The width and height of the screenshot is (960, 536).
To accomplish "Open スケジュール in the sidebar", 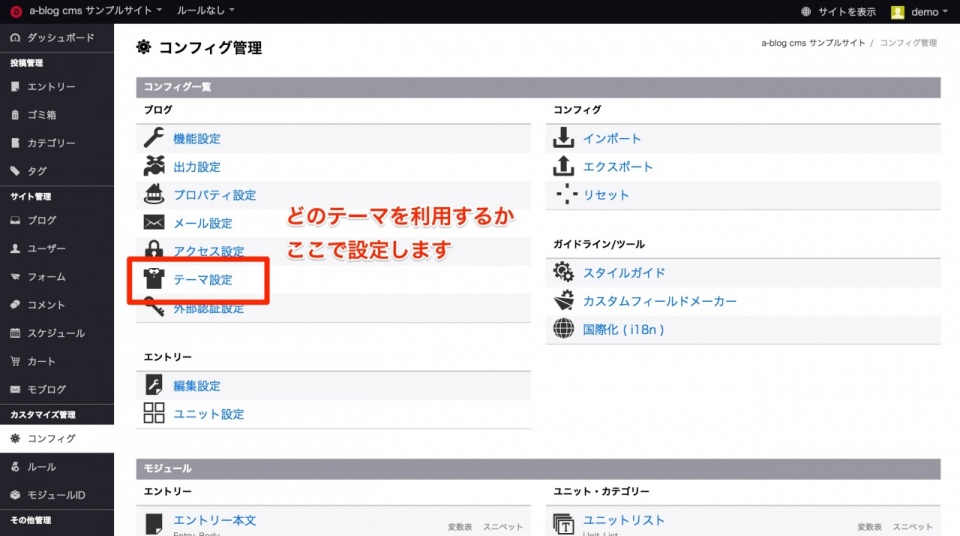I will 57,333.
